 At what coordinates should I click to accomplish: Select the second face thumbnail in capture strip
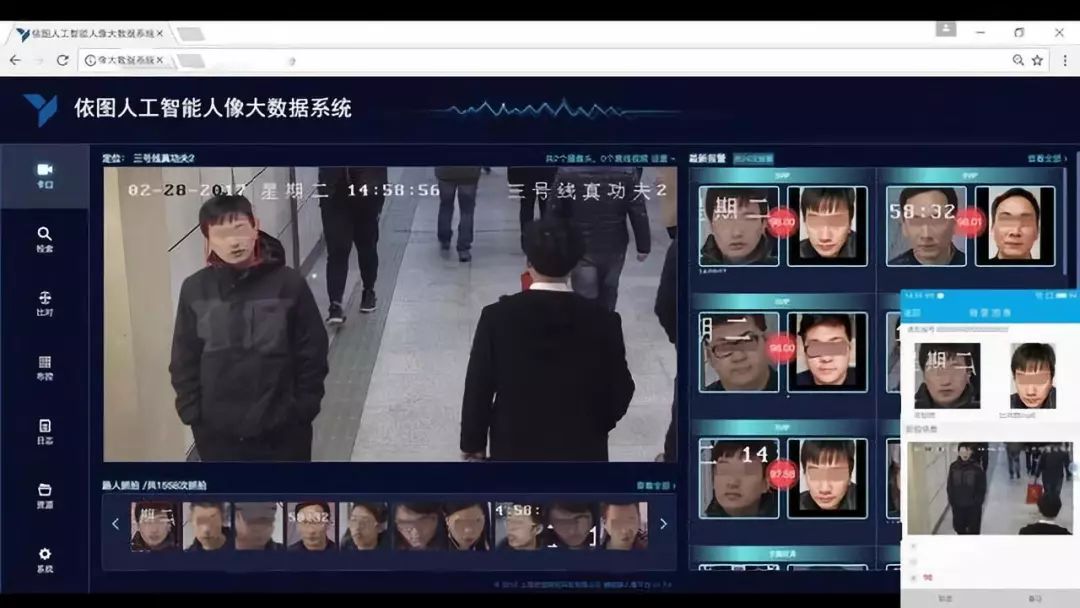tap(207, 525)
